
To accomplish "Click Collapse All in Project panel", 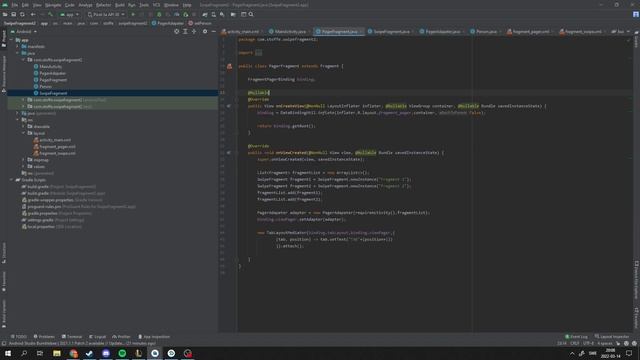I will [x=194, y=31].
